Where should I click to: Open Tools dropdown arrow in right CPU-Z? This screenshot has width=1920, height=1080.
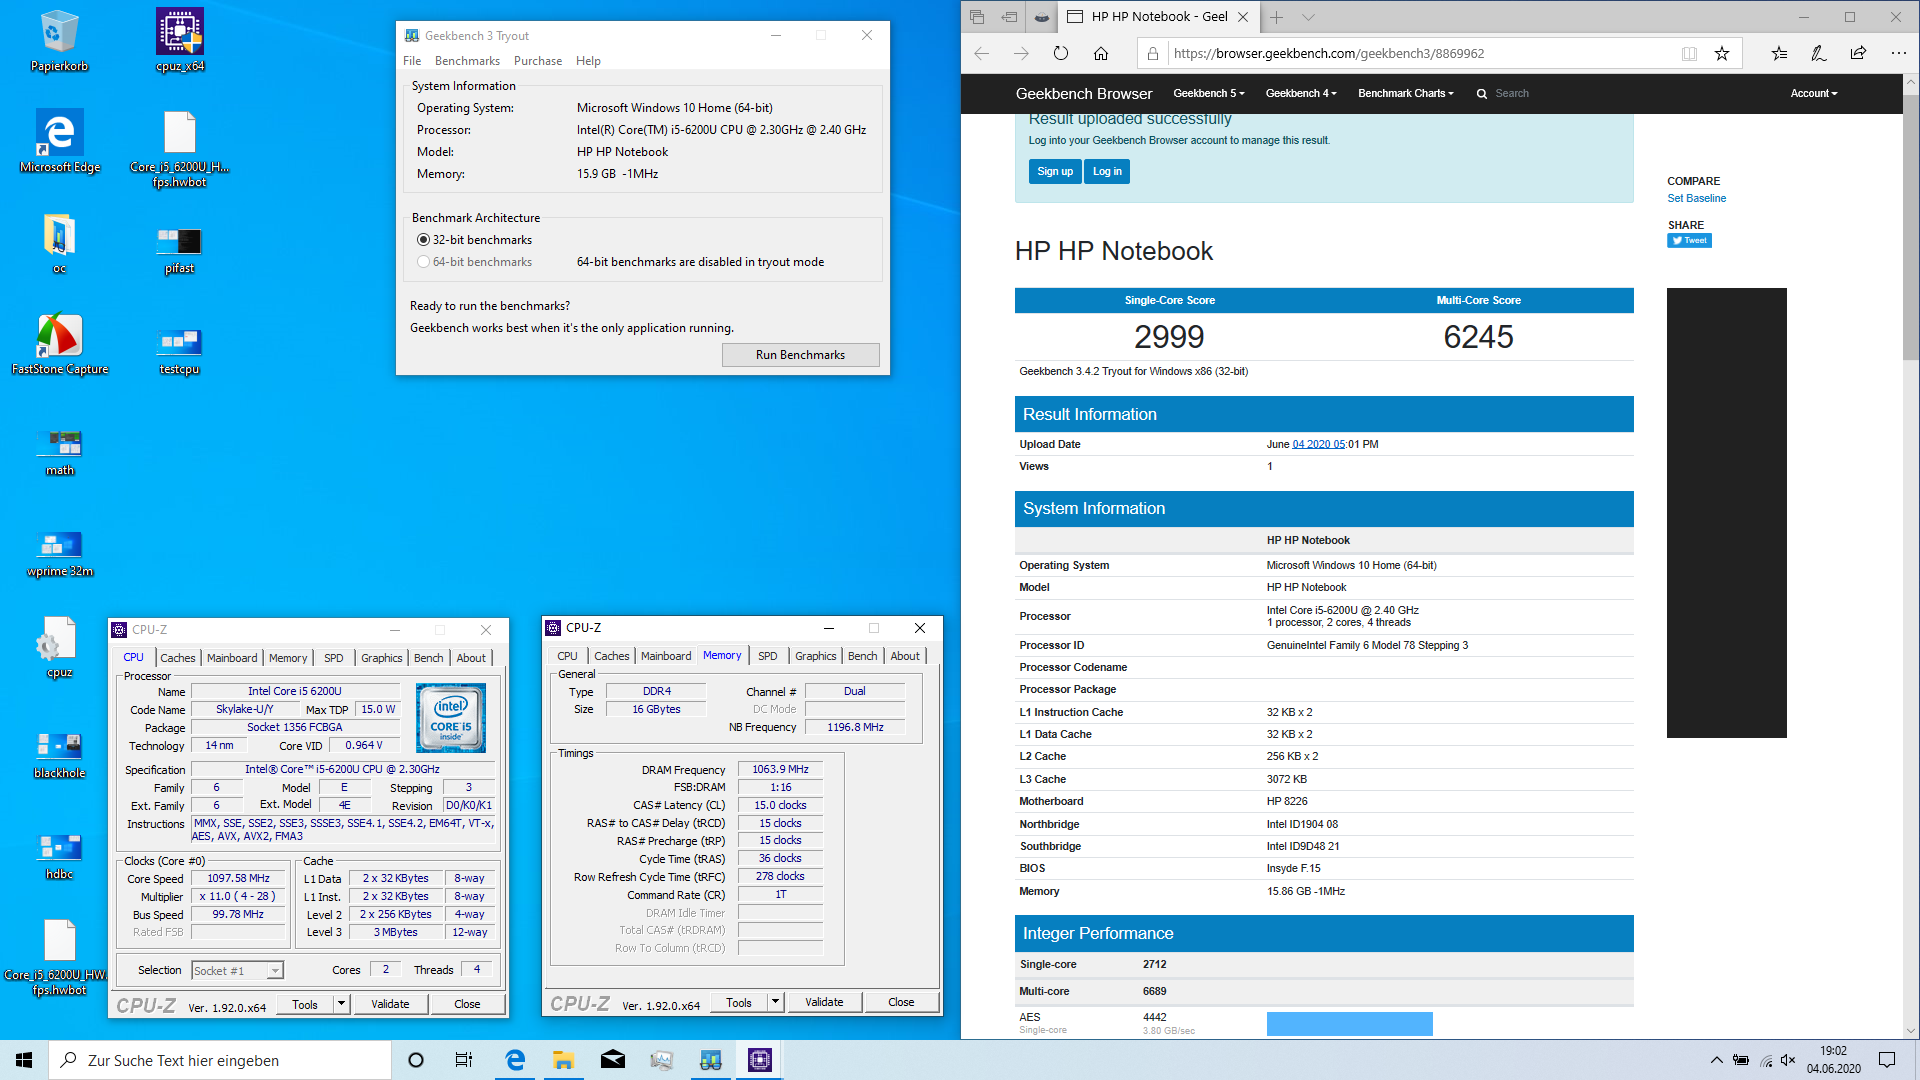(775, 1002)
